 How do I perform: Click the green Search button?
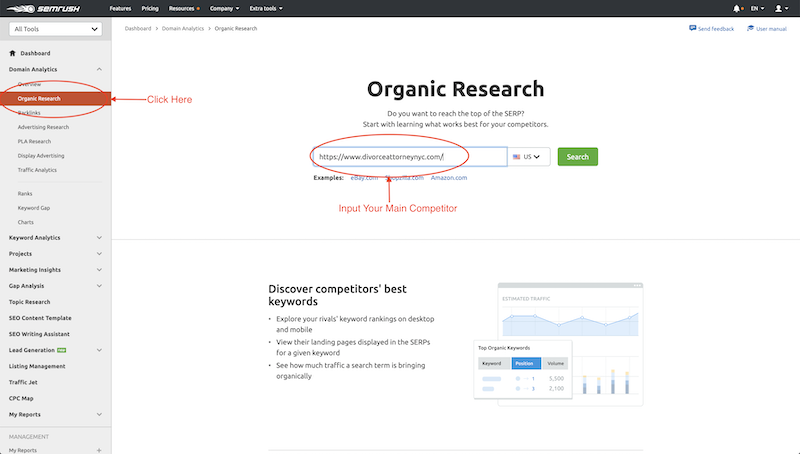coord(578,157)
